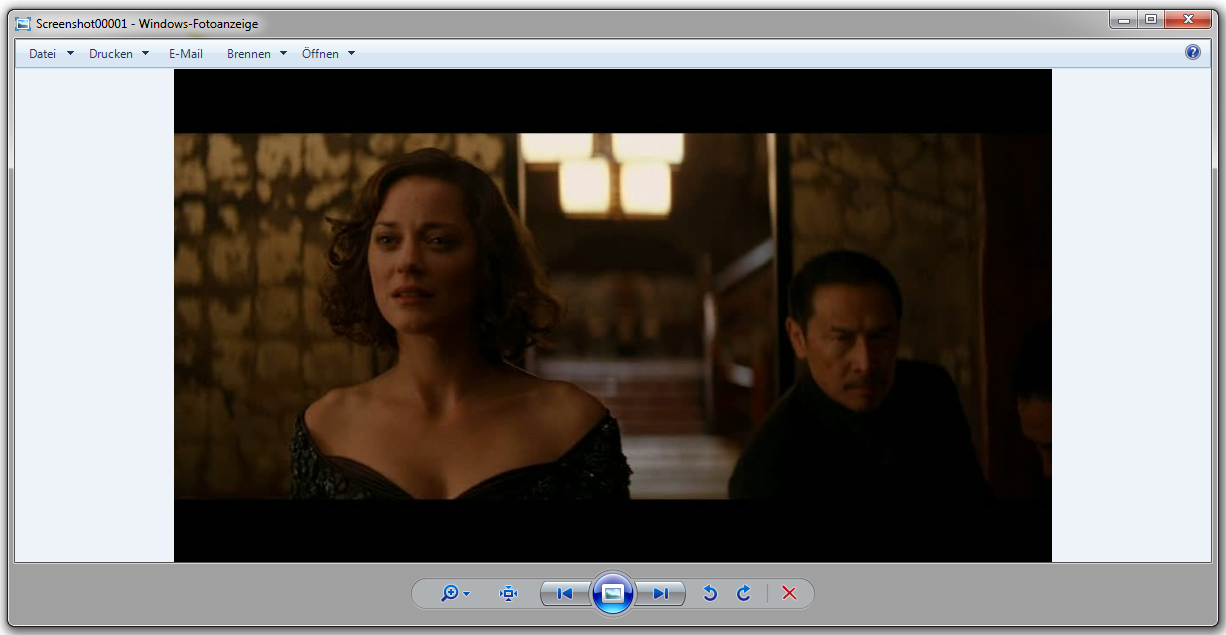Delete the photo with red X
Screen dimensions: 1226x635
789,593
